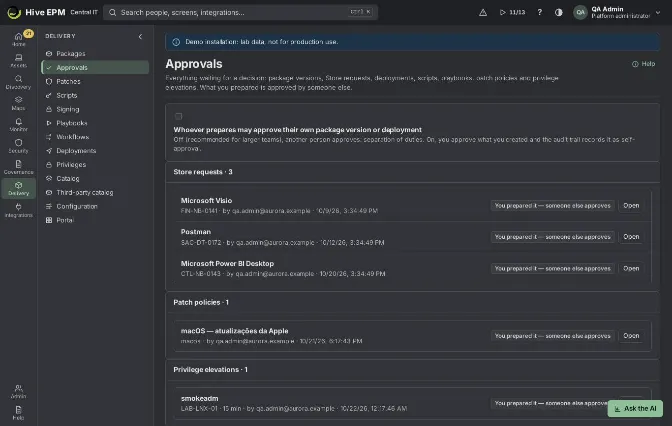Image resolution: width=672 pixels, height=426 pixels.
Task: Open the Home icon in left rail
Action: (18, 39)
